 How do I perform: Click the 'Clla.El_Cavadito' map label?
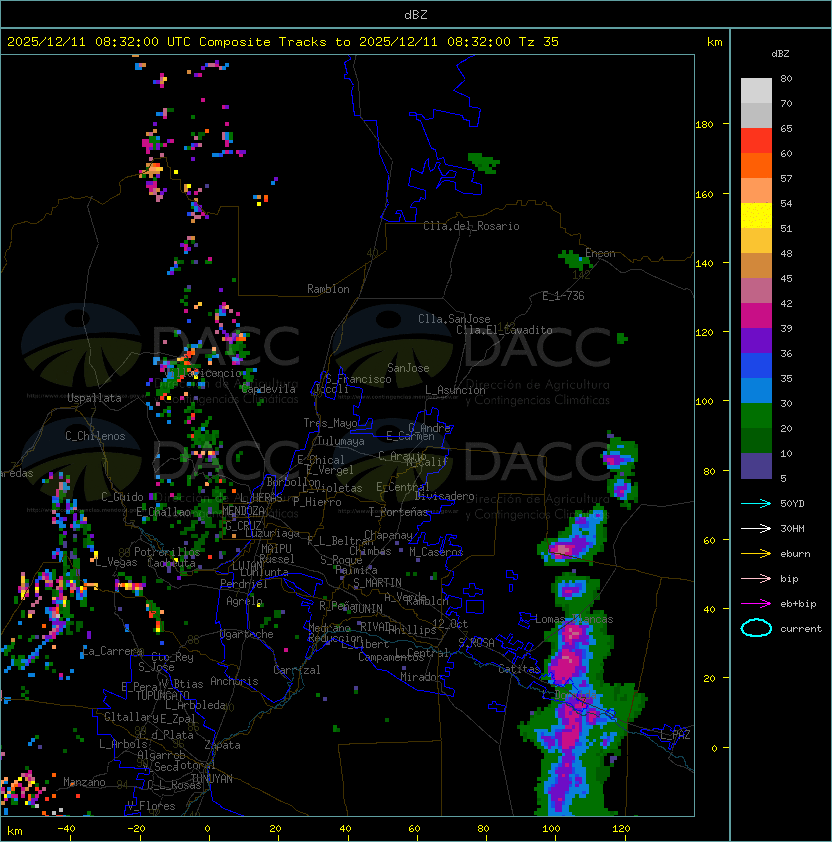click(x=504, y=330)
